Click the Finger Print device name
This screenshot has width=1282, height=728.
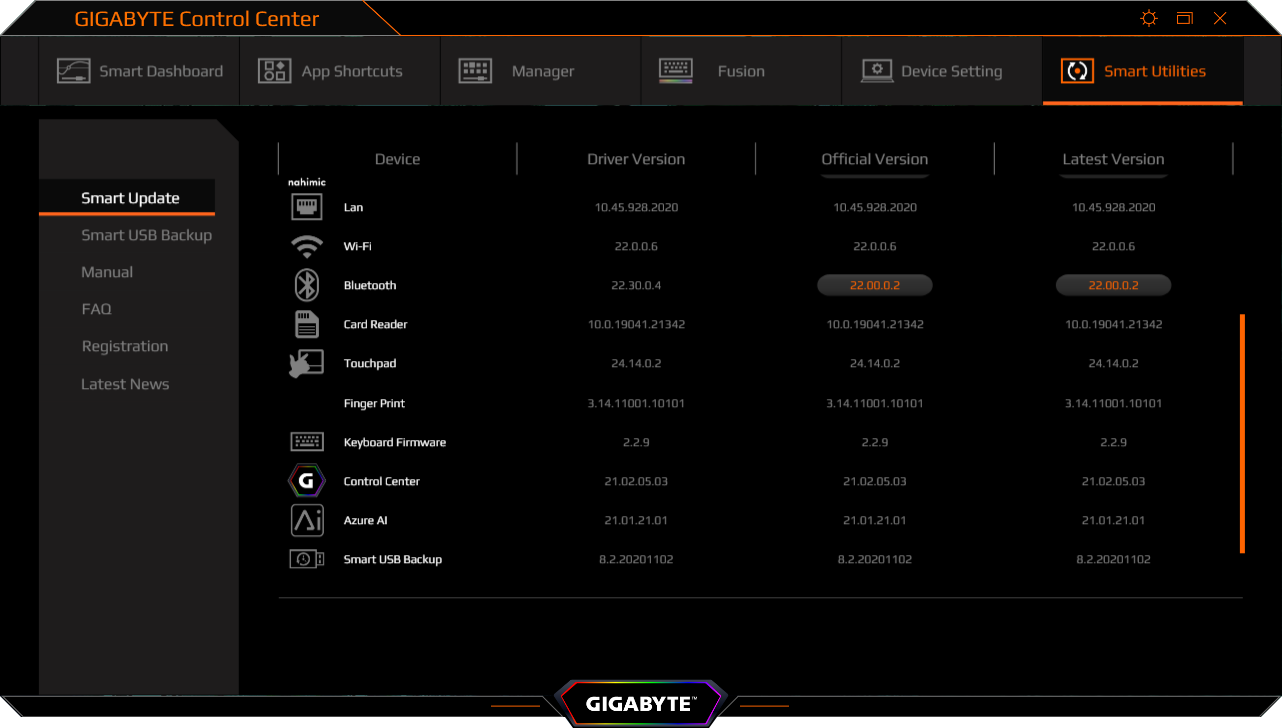click(374, 403)
